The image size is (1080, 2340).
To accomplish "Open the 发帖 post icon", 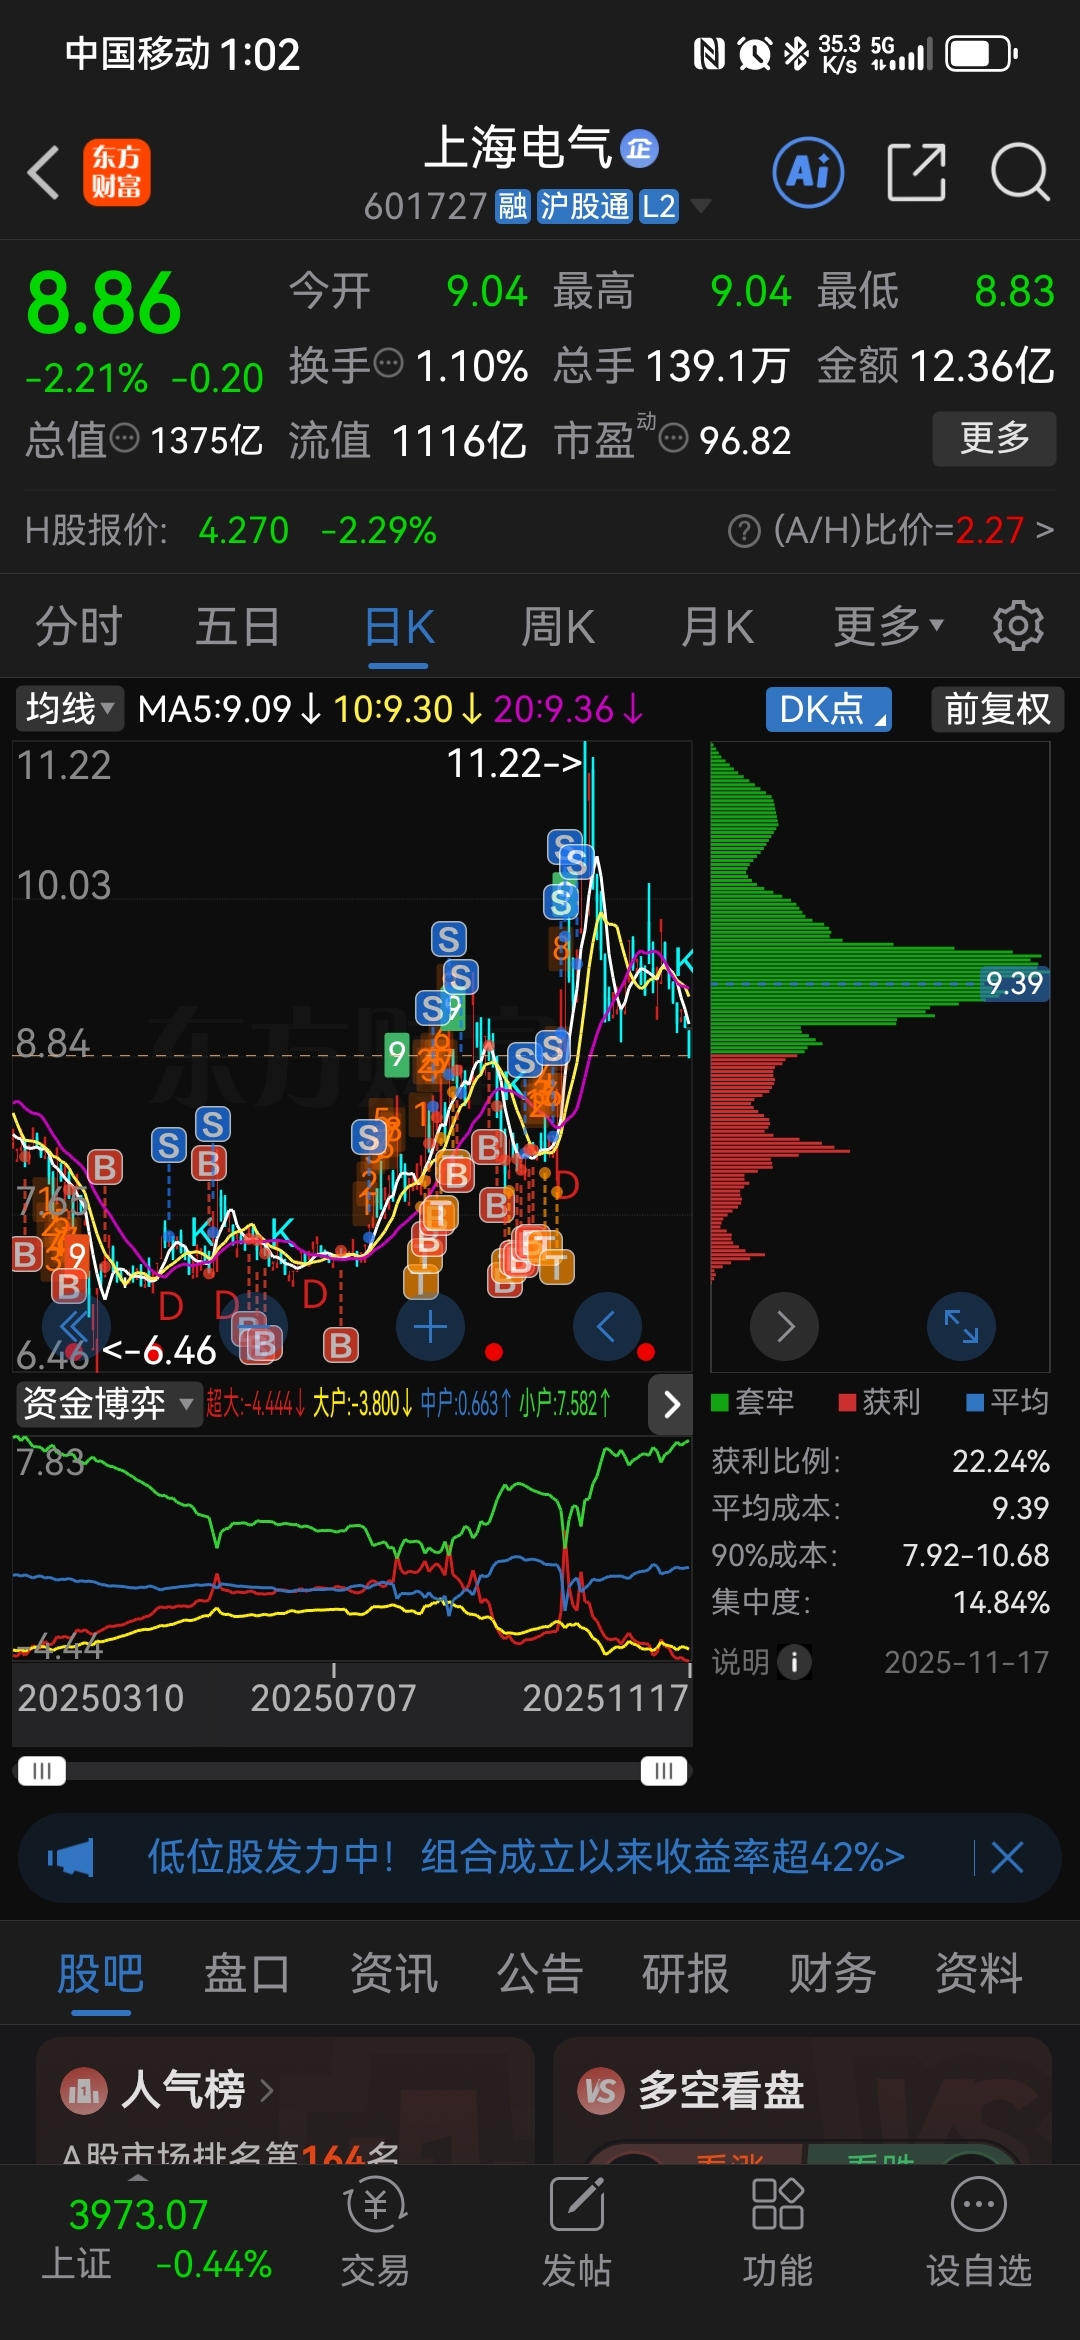I will (x=577, y=2204).
